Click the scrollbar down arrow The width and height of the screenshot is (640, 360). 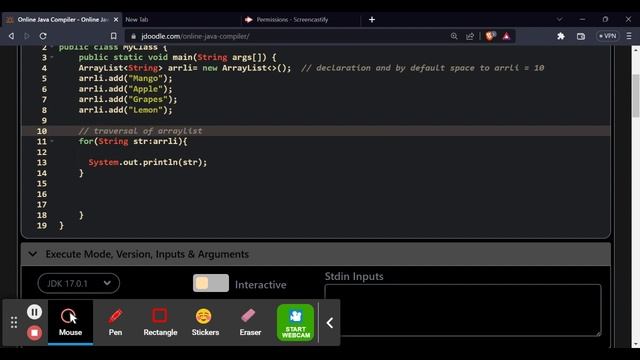point(636,344)
